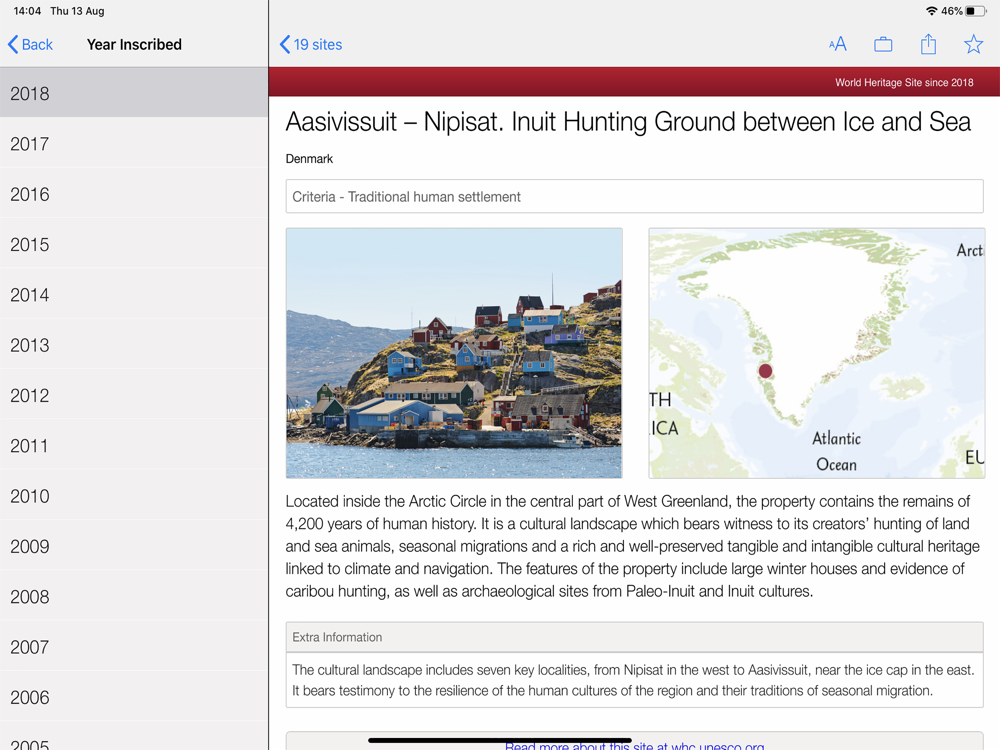Tap the text size AA icon
This screenshot has width=1000, height=750.
tap(837, 44)
